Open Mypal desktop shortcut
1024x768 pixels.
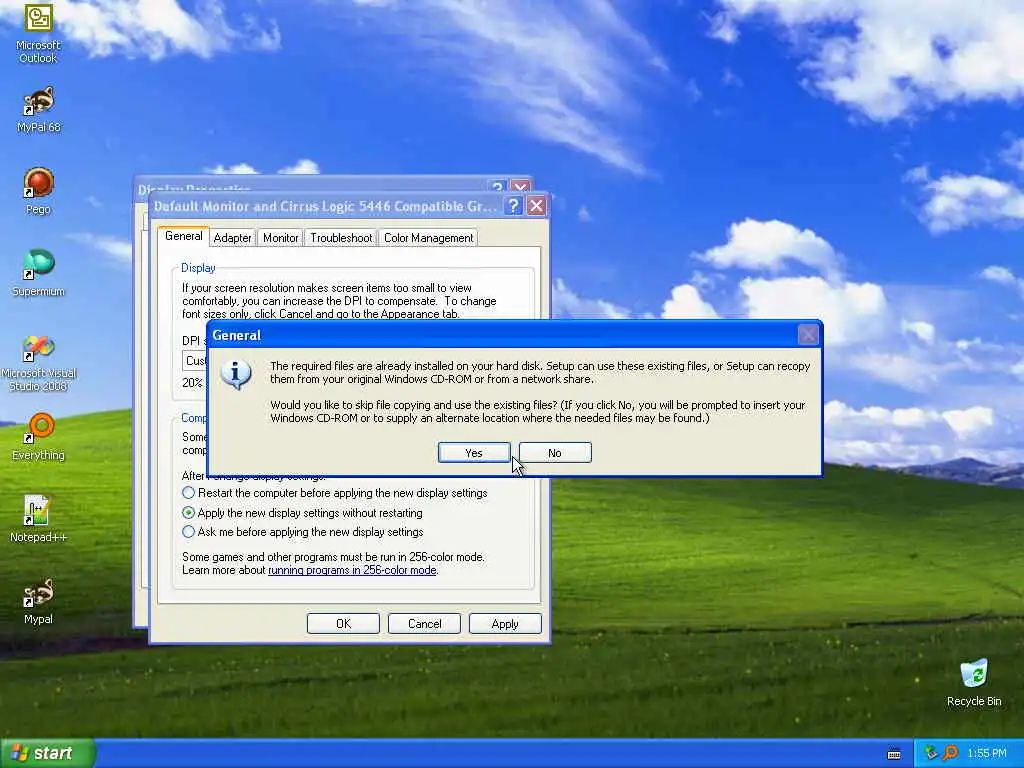tap(38, 601)
